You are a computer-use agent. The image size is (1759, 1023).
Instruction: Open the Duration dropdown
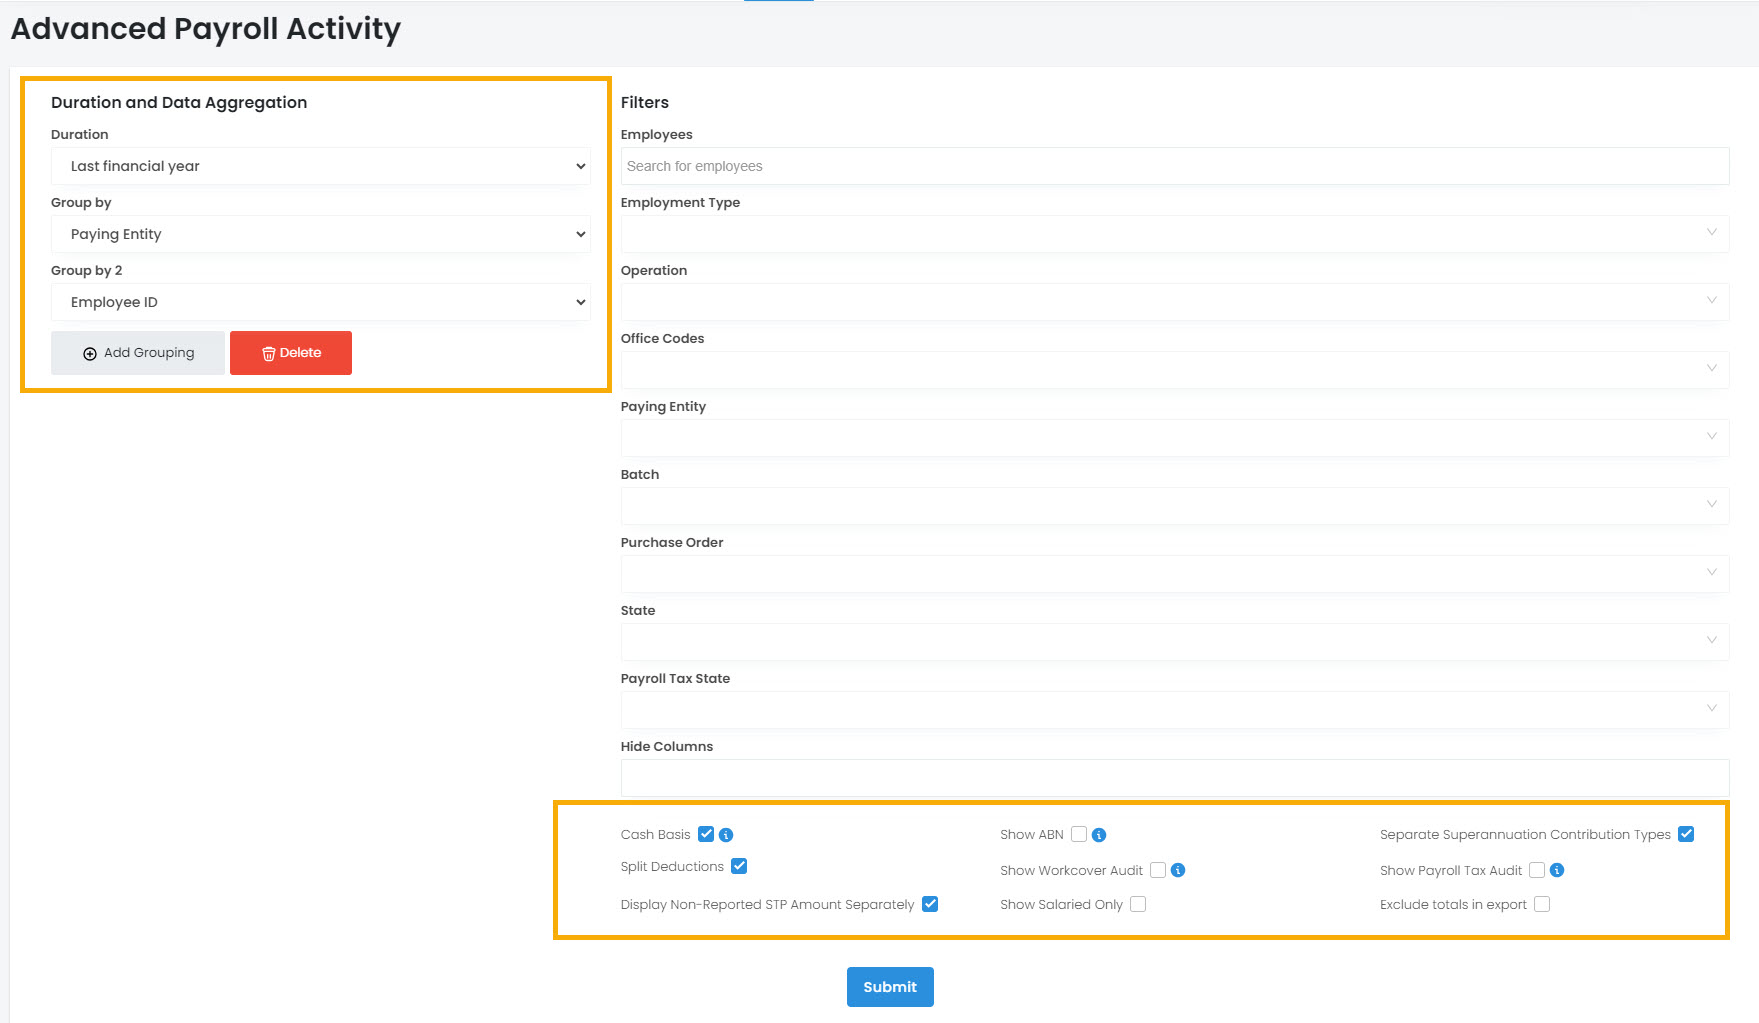point(320,166)
